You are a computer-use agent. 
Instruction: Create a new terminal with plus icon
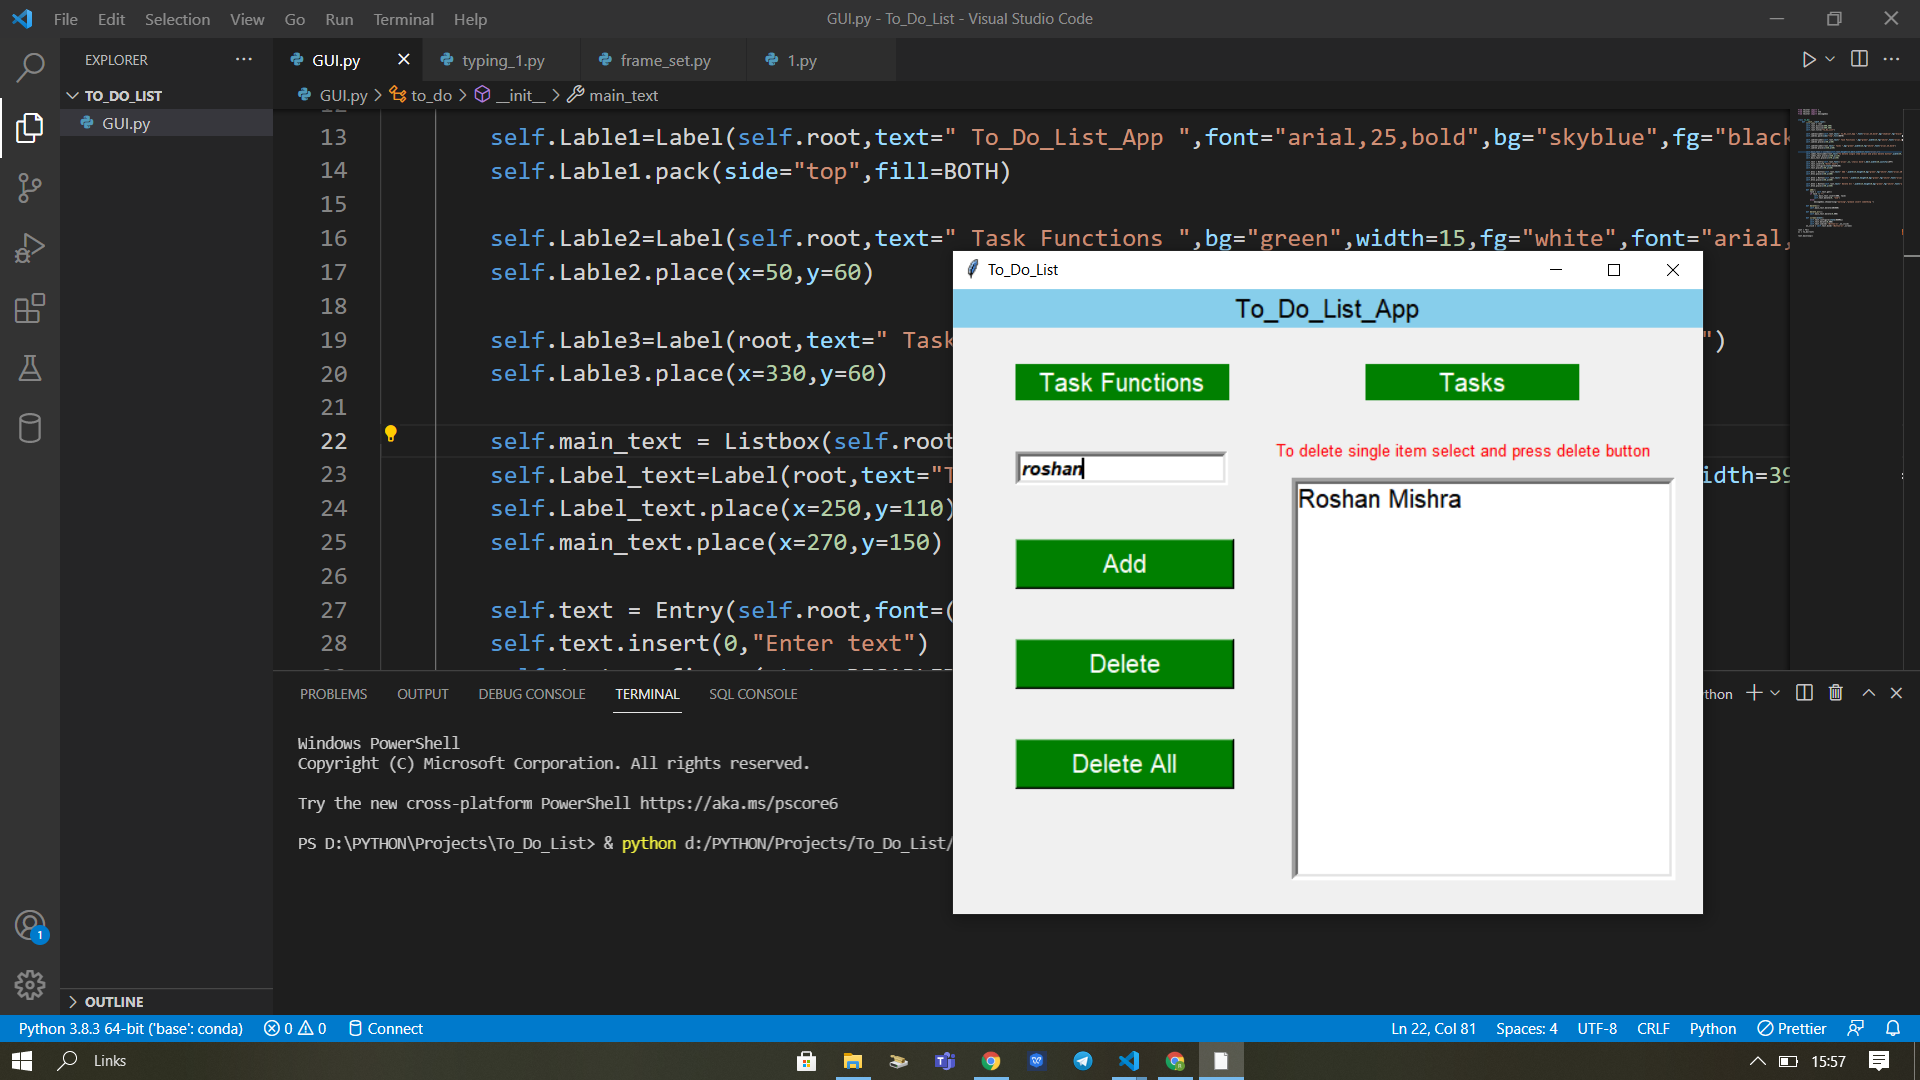coord(1754,693)
